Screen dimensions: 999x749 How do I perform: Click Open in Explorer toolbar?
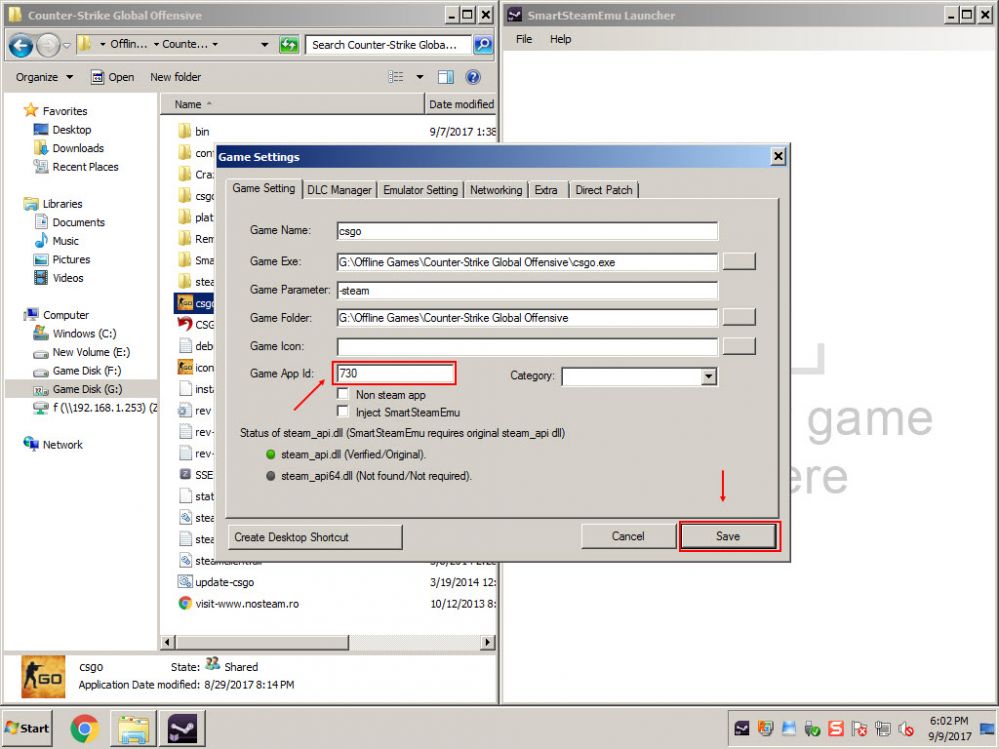click(113, 77)
